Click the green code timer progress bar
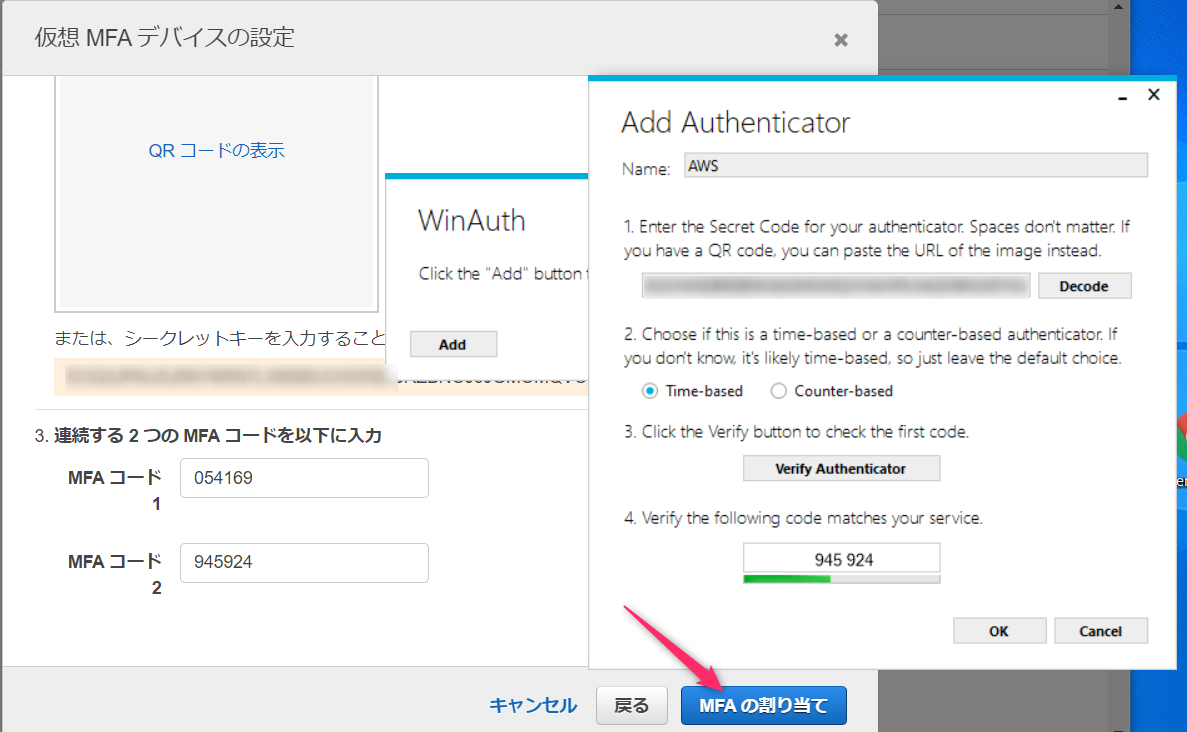Screen dimensions: 1187x732 coord(841,579)
